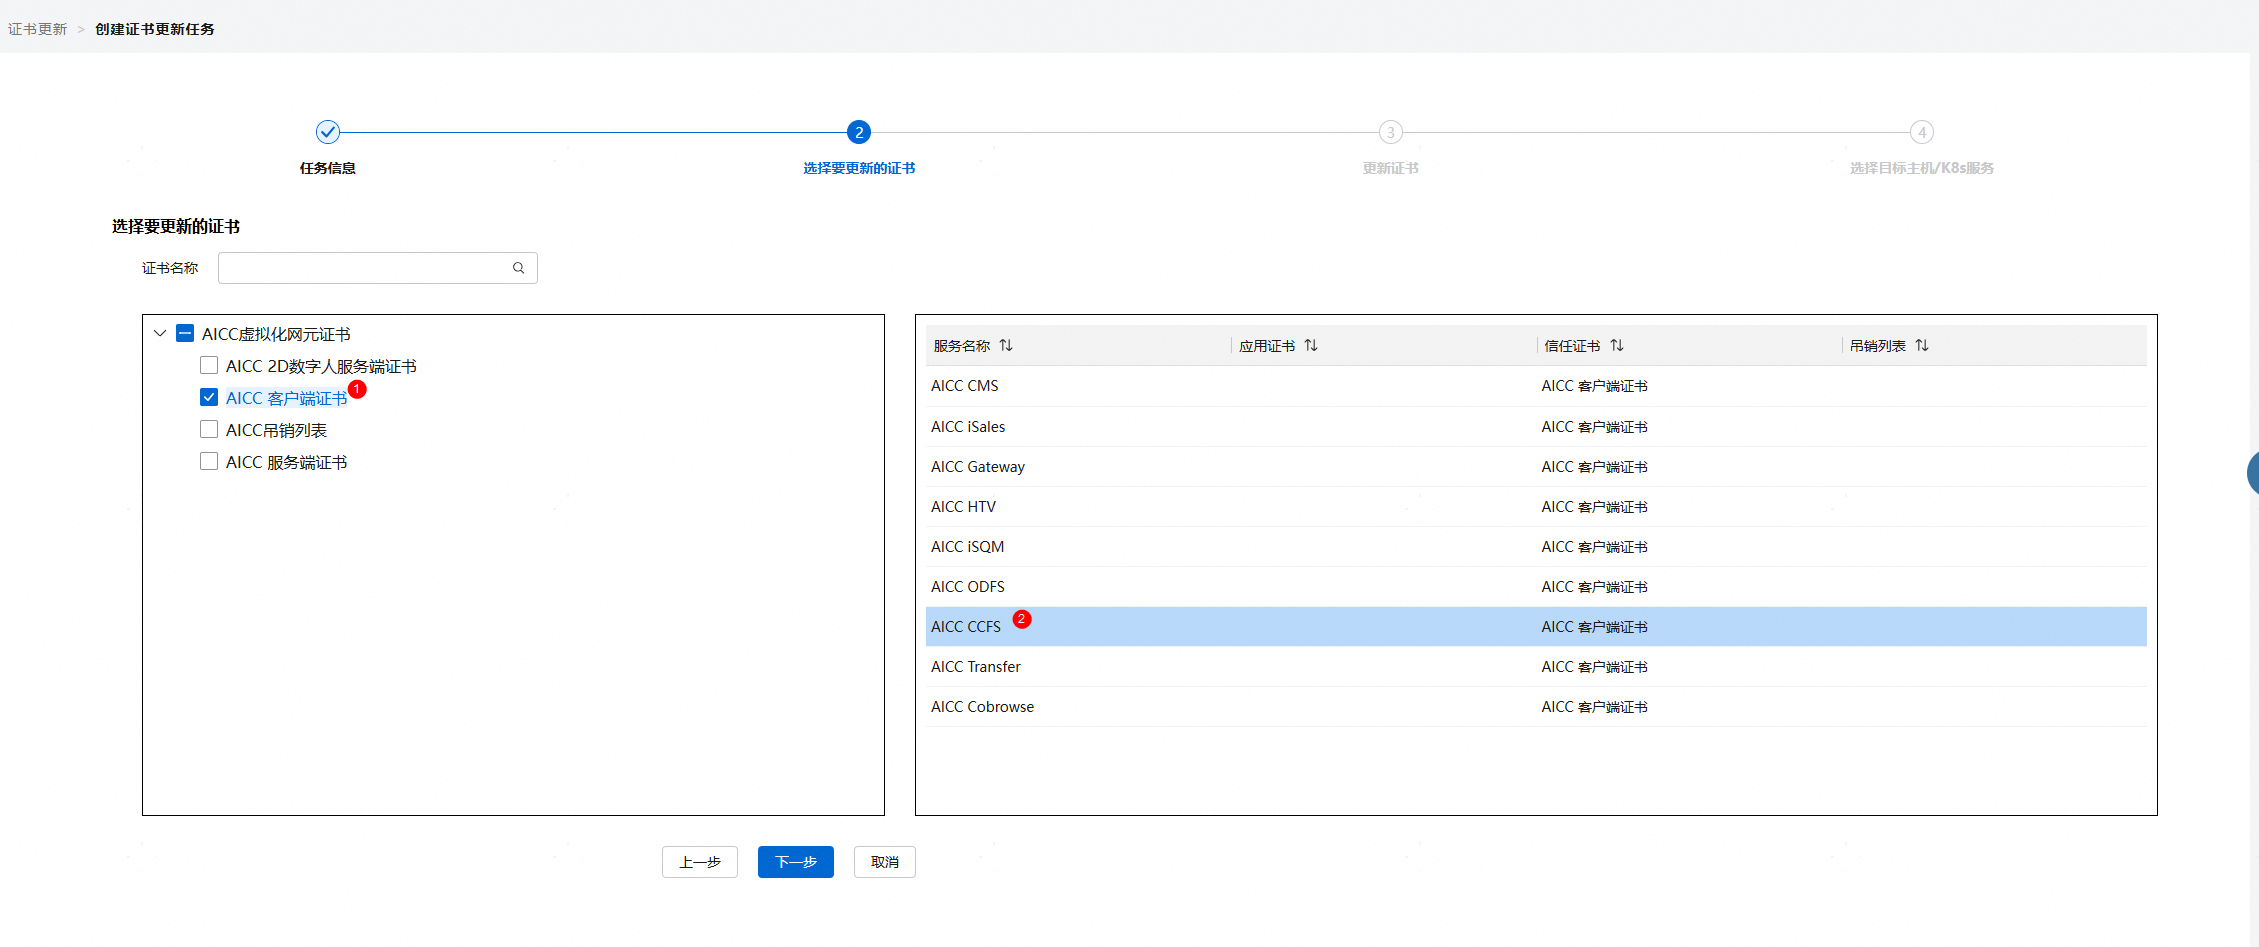2259x947 pixels.
Task: Click step 2 circle in the wizard
Action: 859,132
